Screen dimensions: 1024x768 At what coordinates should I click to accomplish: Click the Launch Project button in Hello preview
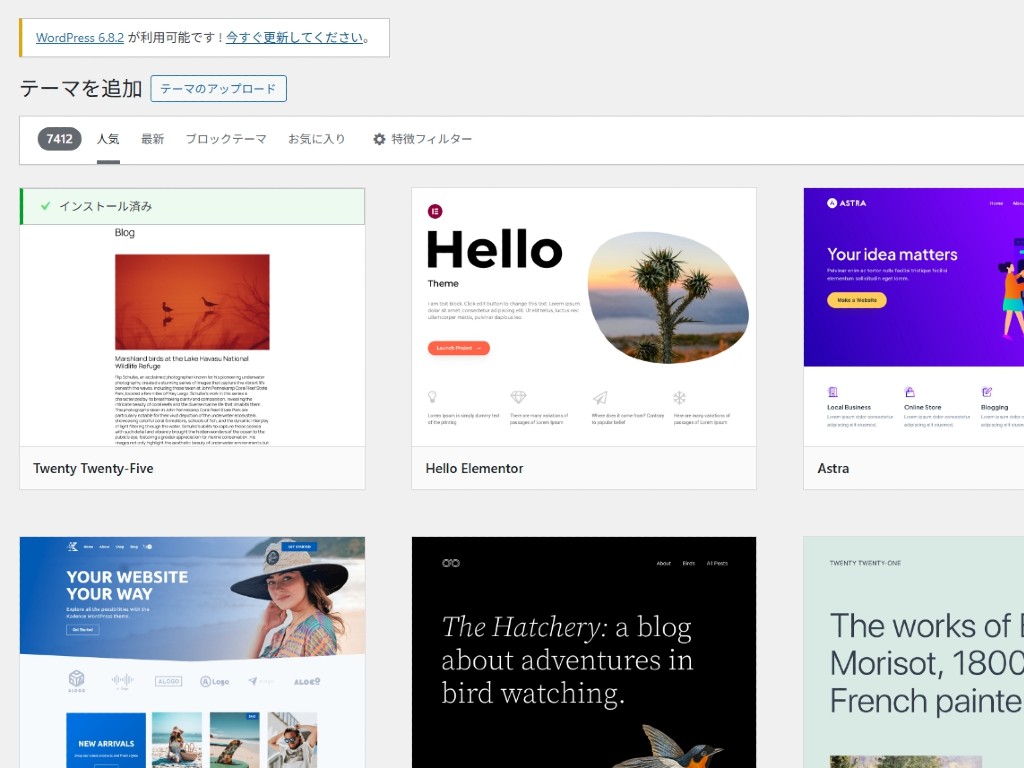pos(458,348)
